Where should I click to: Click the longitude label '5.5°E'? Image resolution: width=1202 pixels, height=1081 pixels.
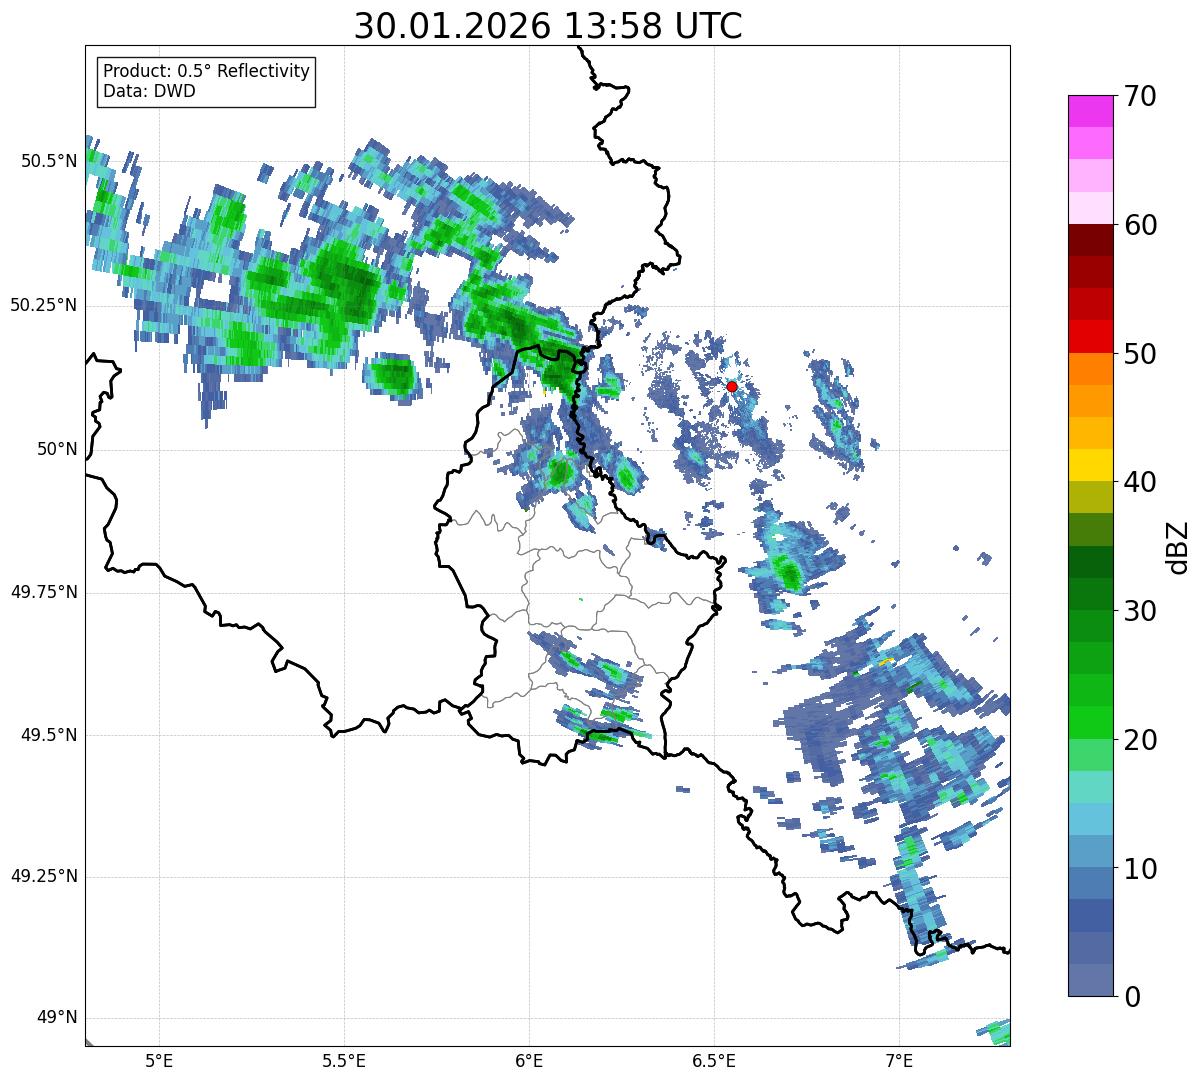pos(344,1061)
